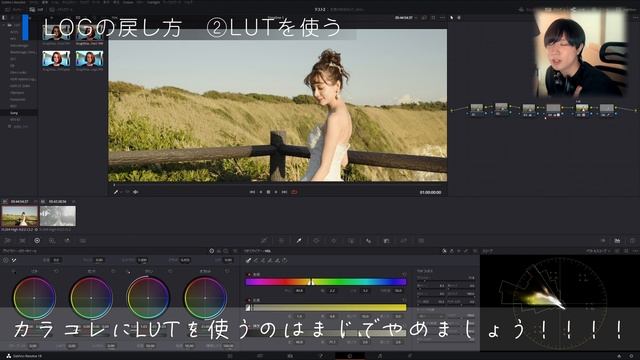Viewport: 640px width, 360px height.
Task: Open the Blur palette
Action: click(369, 241)
